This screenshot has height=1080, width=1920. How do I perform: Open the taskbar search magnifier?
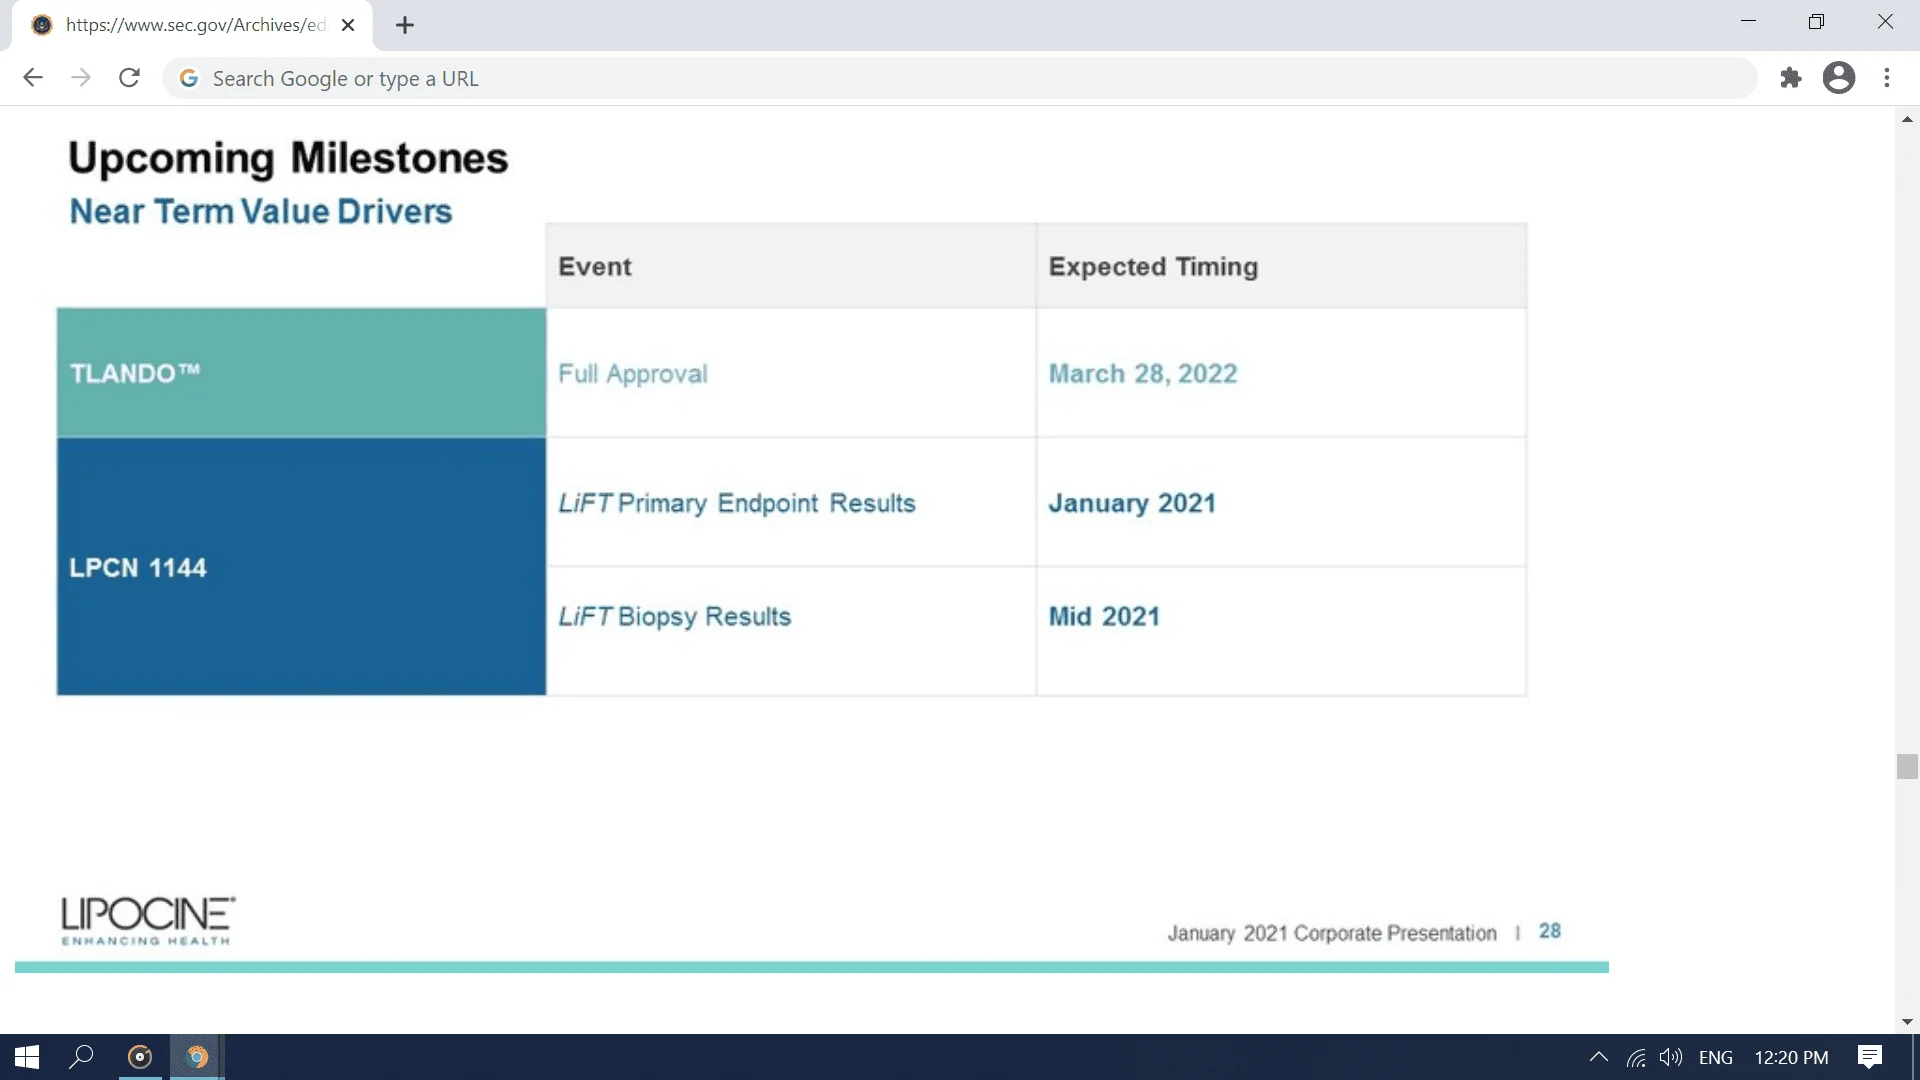pyautogui.click(x=82, y=1057)
